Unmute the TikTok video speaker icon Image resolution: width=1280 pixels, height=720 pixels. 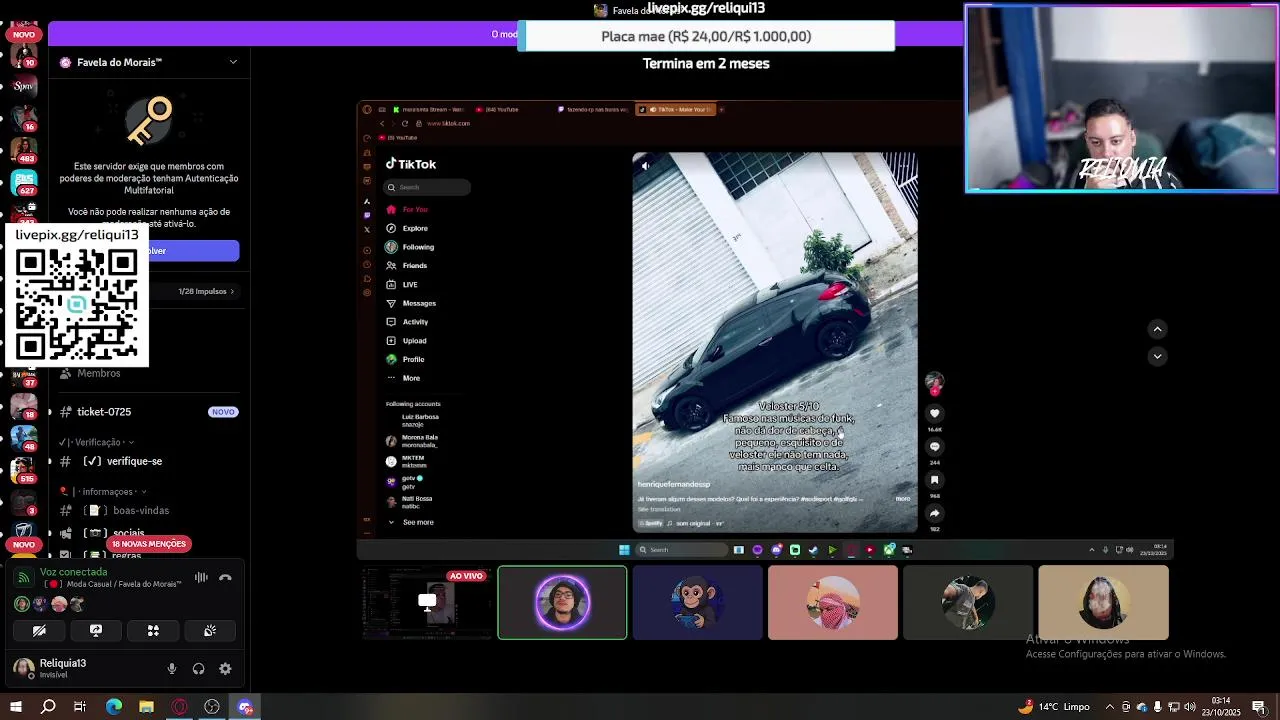pos(645,166)
